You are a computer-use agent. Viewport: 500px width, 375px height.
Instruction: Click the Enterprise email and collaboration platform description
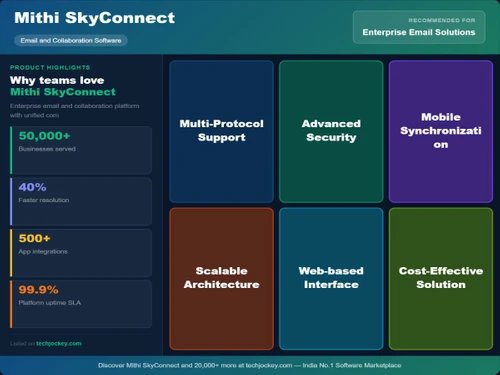[x=74, y=110]
